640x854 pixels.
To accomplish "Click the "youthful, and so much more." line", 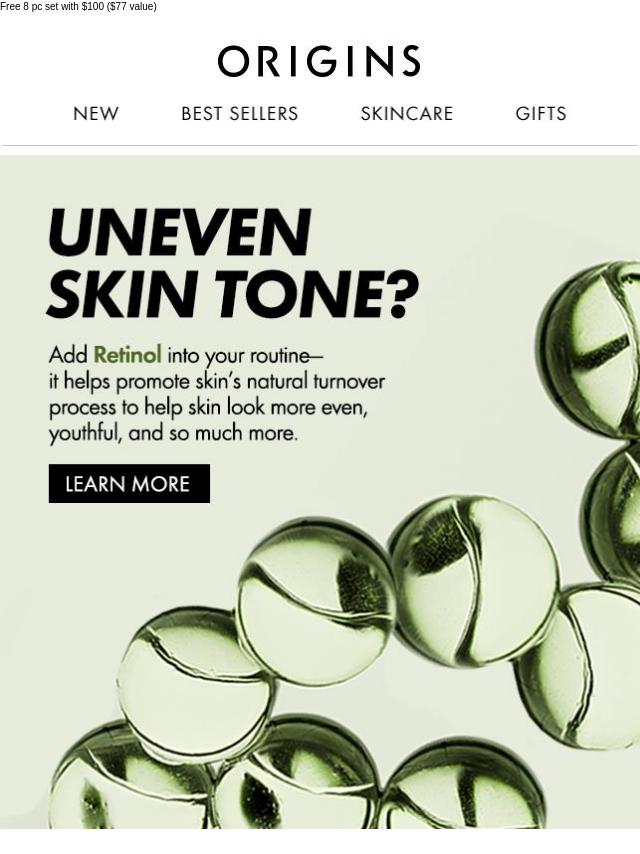I will pyautogui.click(x=173, y=434).
